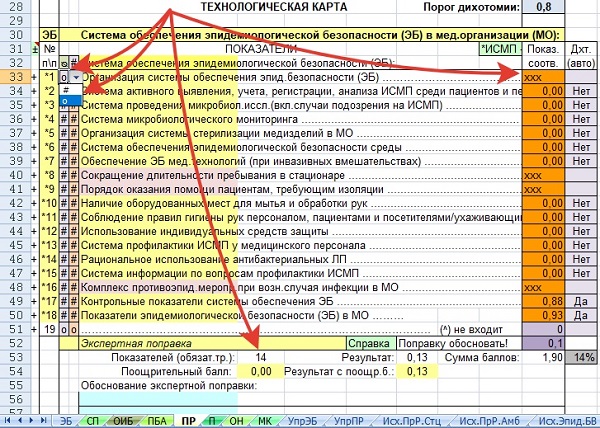Click the green *ИСМП cell link
Screen dimensions: 600x428
pyautogui.click(x=500, y=49)
